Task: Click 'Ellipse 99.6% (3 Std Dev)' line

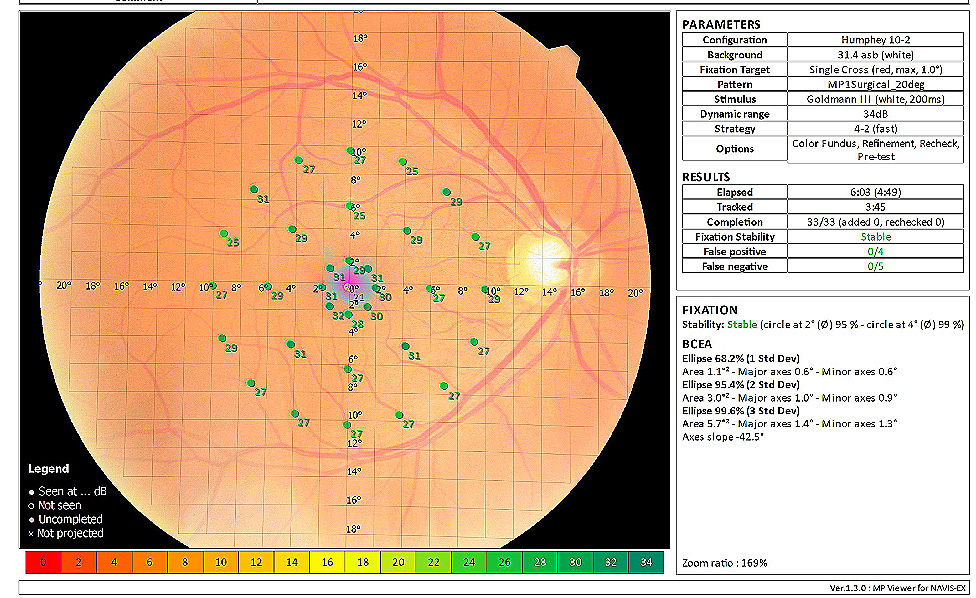Action: 741,411
